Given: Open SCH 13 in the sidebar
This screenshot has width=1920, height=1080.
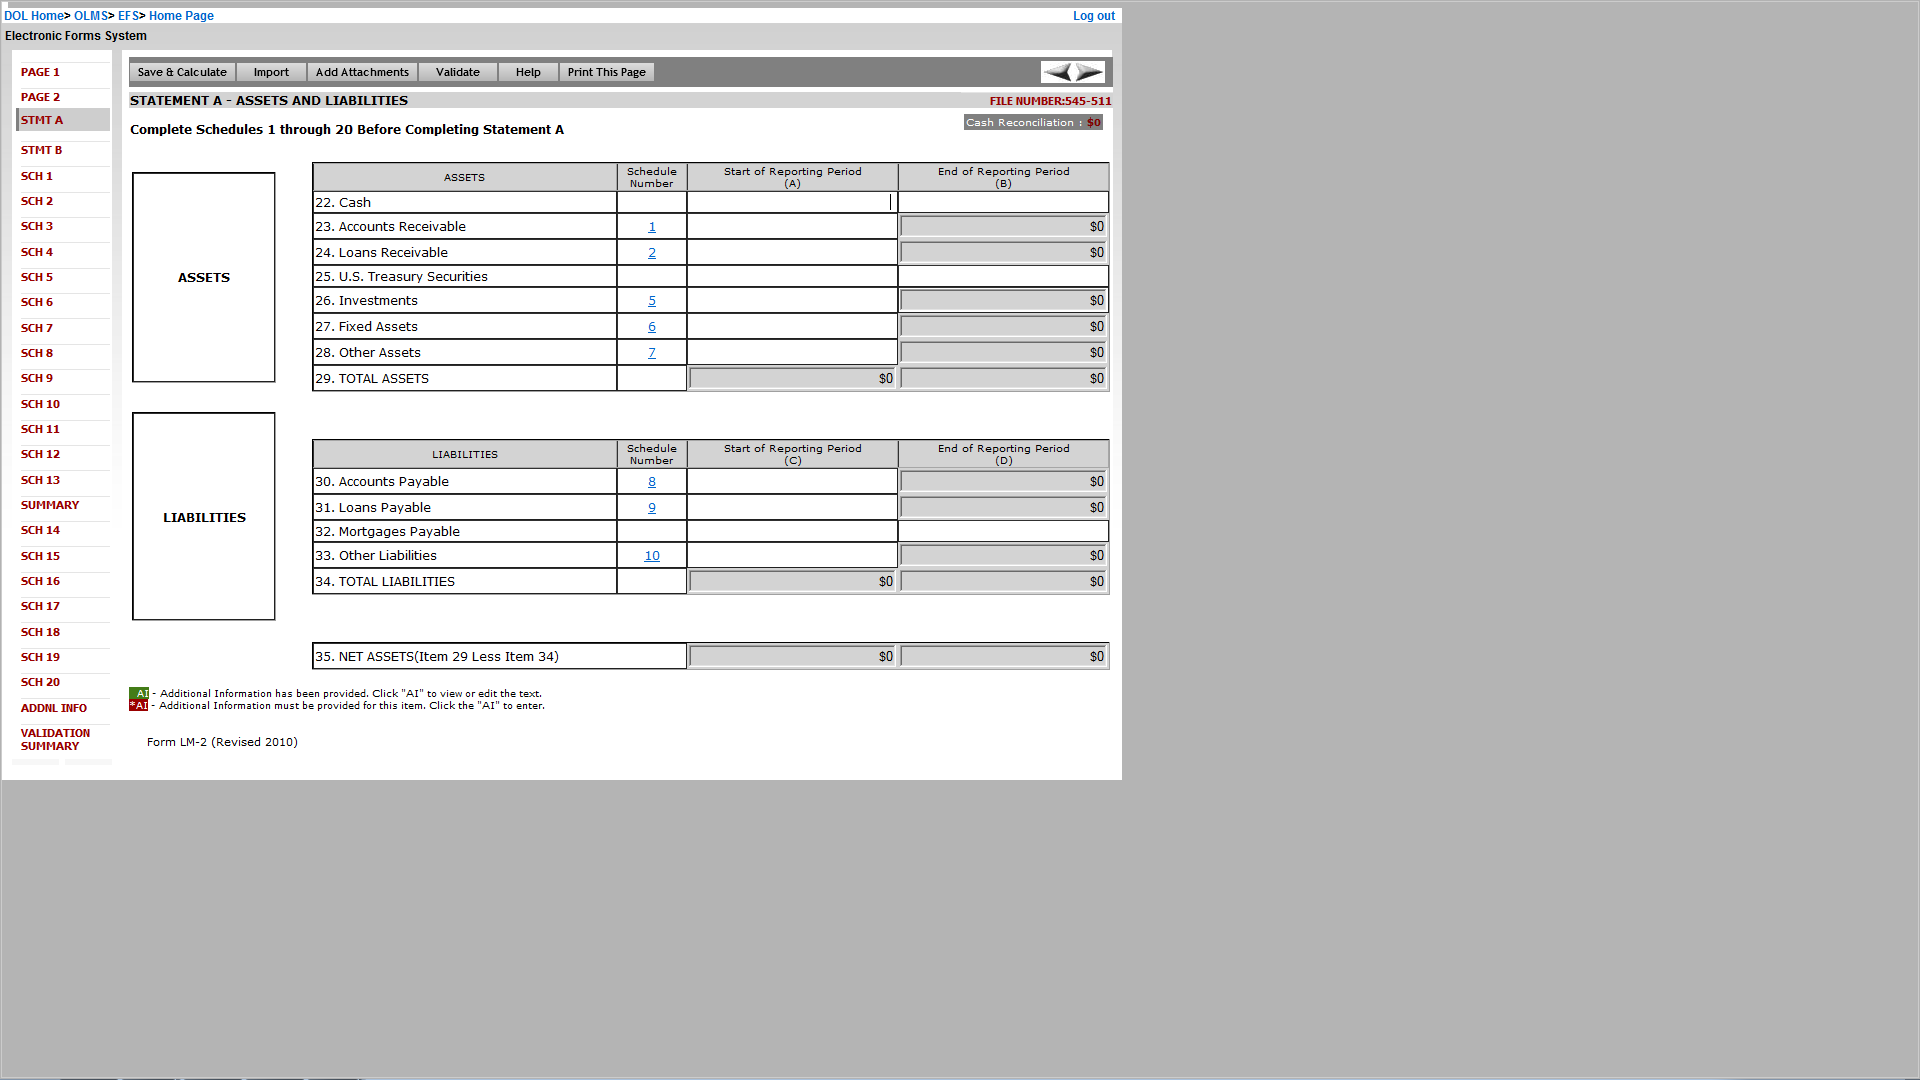Looking at the screenshot, I should coord(40,480).
